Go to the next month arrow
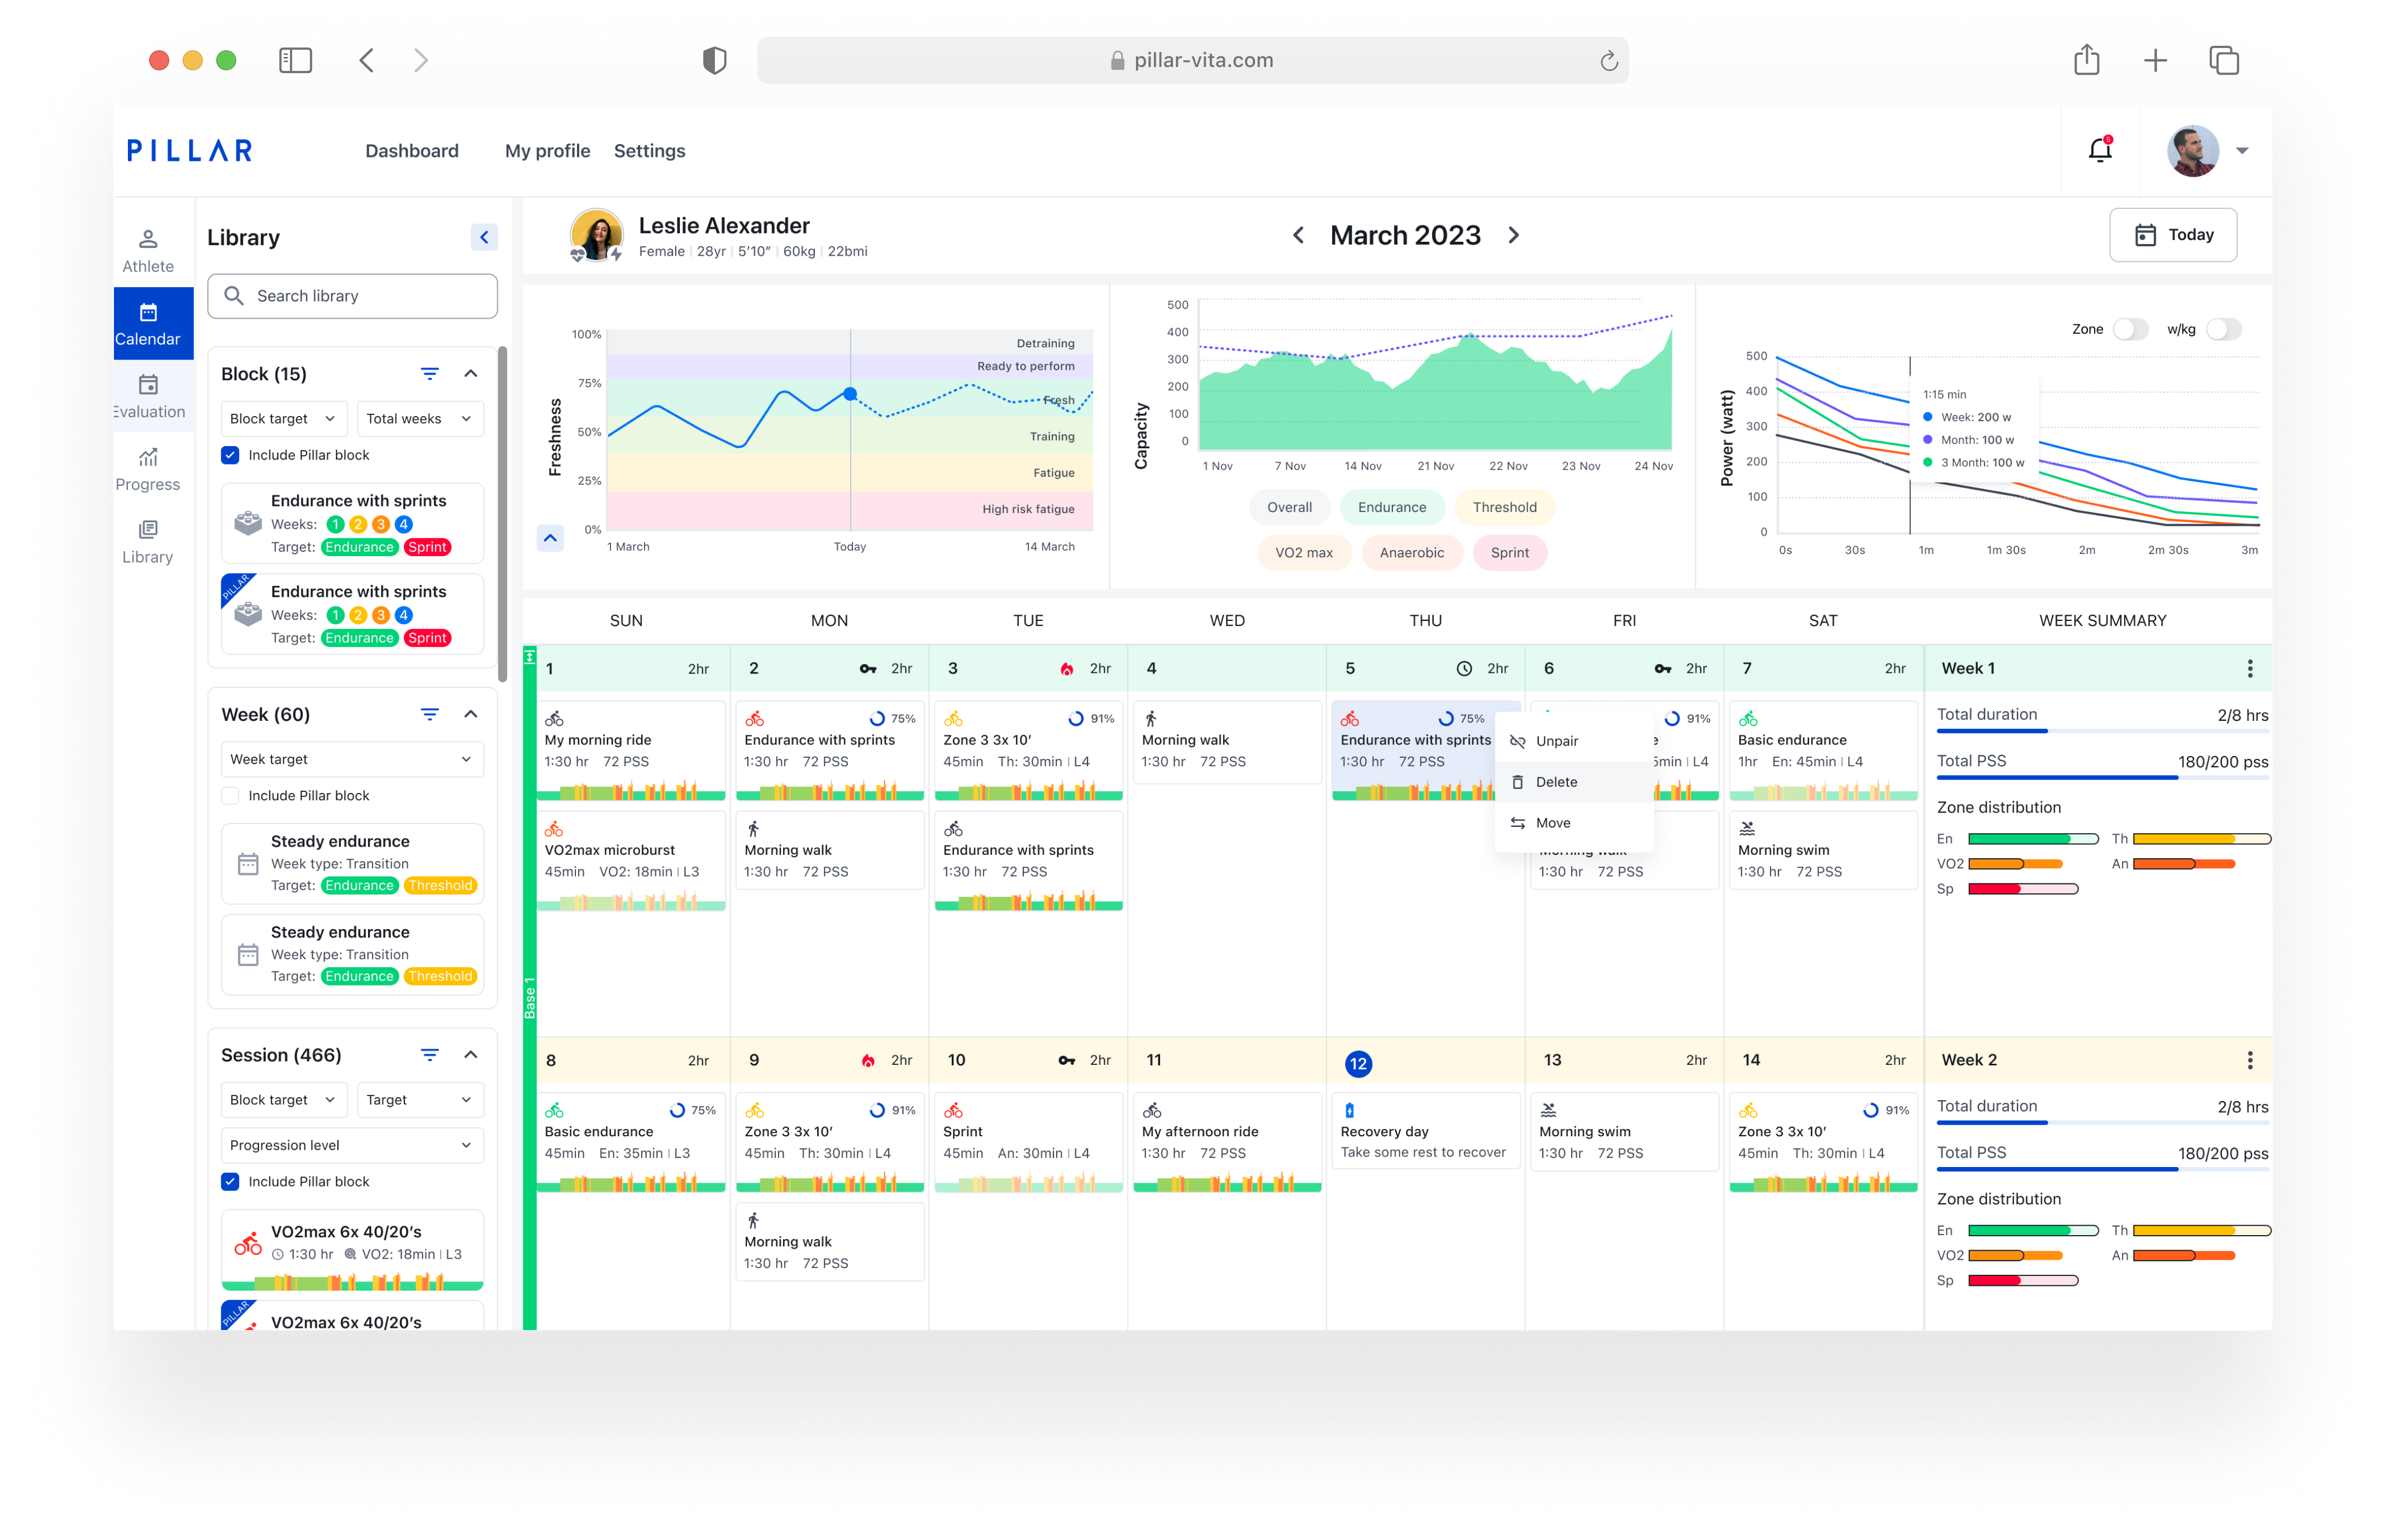Screen dimensions: 2385x1540 coord(1513,235)
